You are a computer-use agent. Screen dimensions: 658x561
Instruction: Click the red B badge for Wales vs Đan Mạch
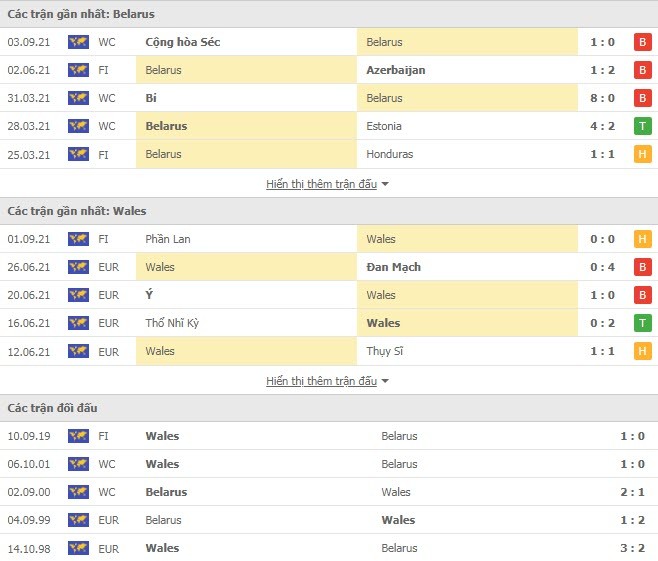click(642, 267)
